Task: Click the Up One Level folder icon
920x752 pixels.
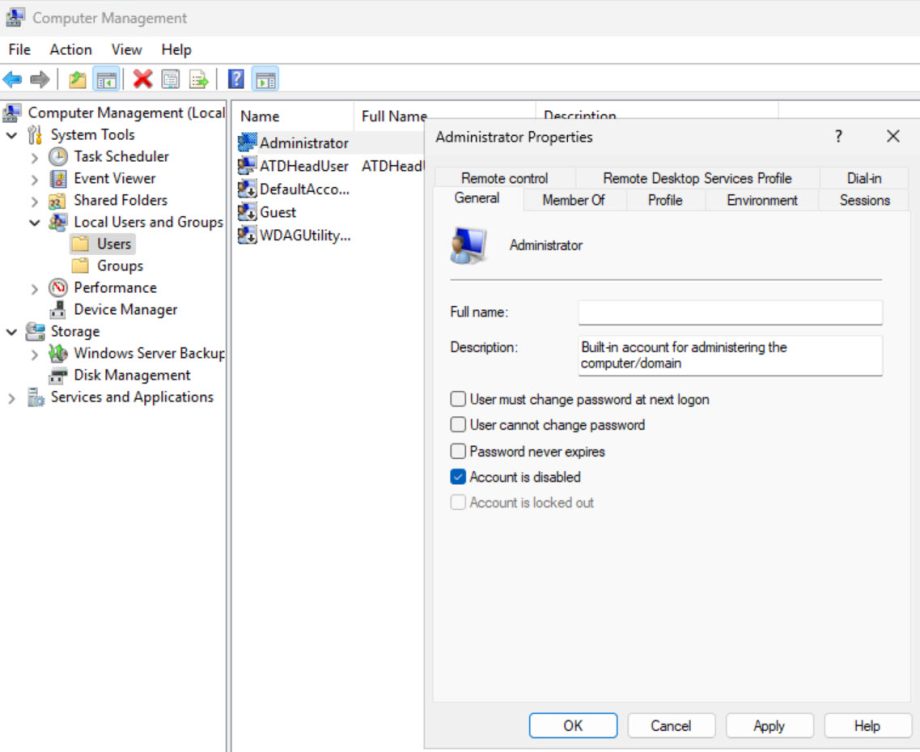Action: [x=76, y=79]
